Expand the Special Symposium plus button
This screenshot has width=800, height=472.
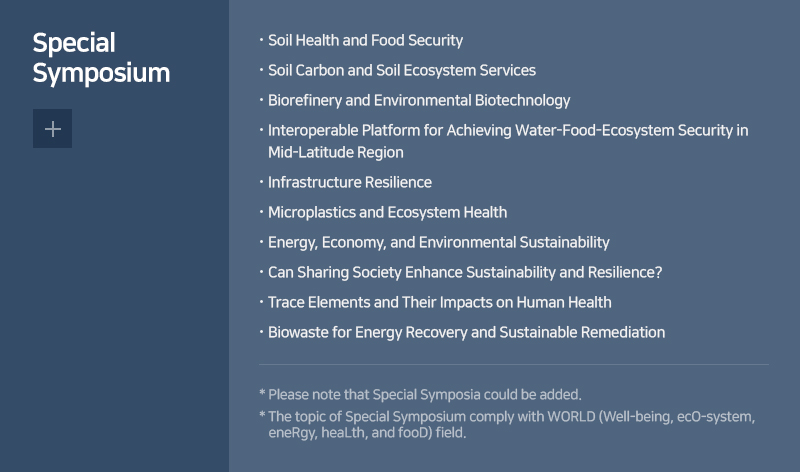pyautogui.click(x=53, y=129)
